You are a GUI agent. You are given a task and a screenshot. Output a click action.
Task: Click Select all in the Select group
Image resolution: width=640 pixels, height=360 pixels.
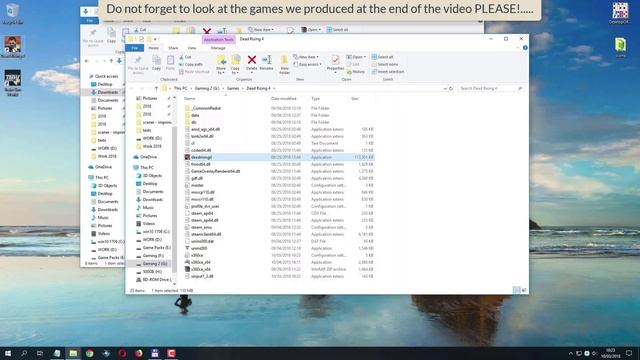pos(382,57)
